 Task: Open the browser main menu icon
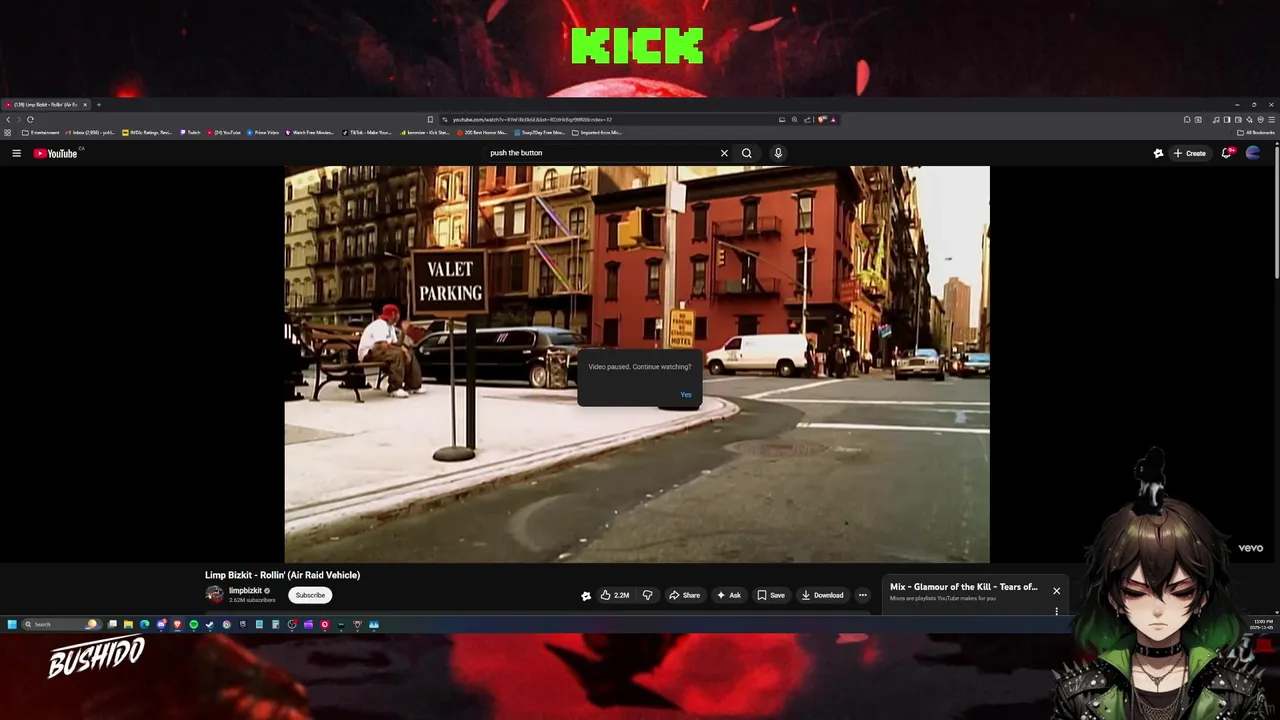pyautogui.click(x=1272, y=120)
